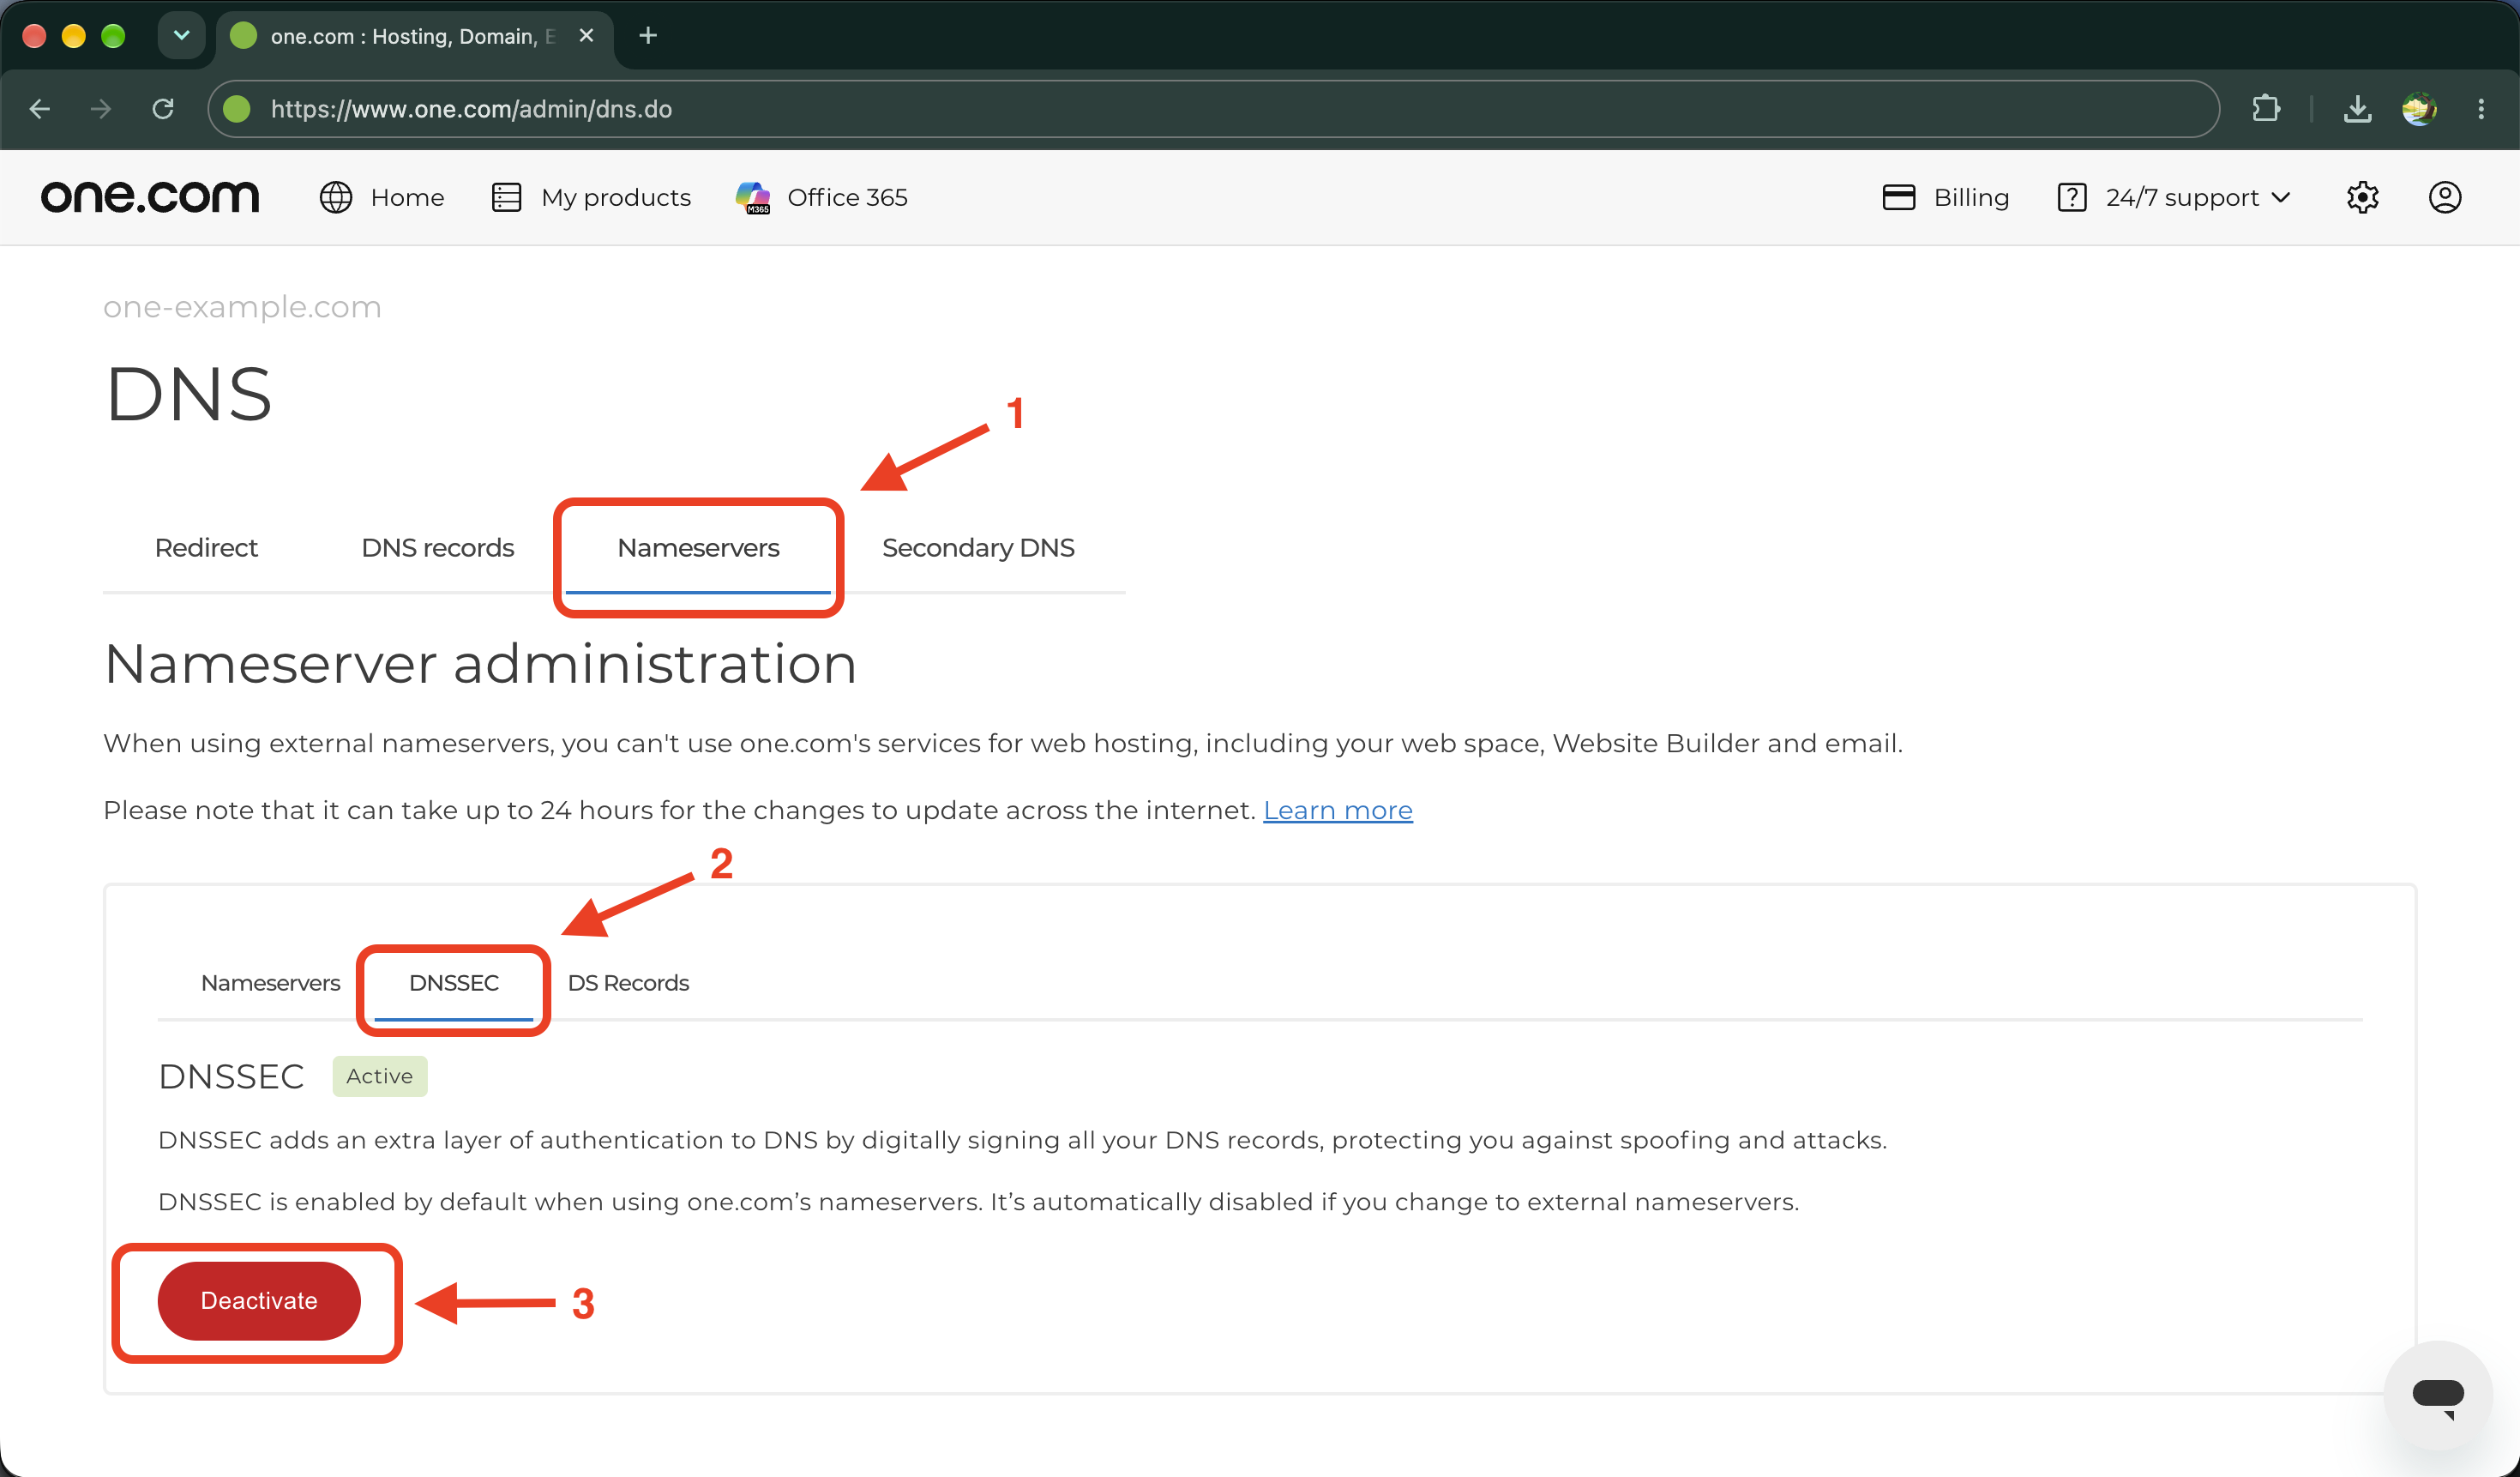Close the one.com browser tab

pos(587,36)
